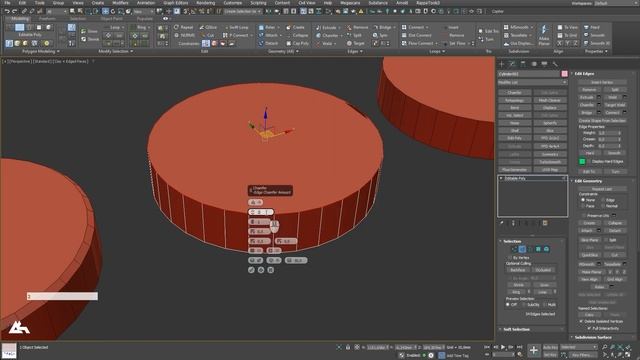Open the Modifiers menu

[x=120, y=3]
